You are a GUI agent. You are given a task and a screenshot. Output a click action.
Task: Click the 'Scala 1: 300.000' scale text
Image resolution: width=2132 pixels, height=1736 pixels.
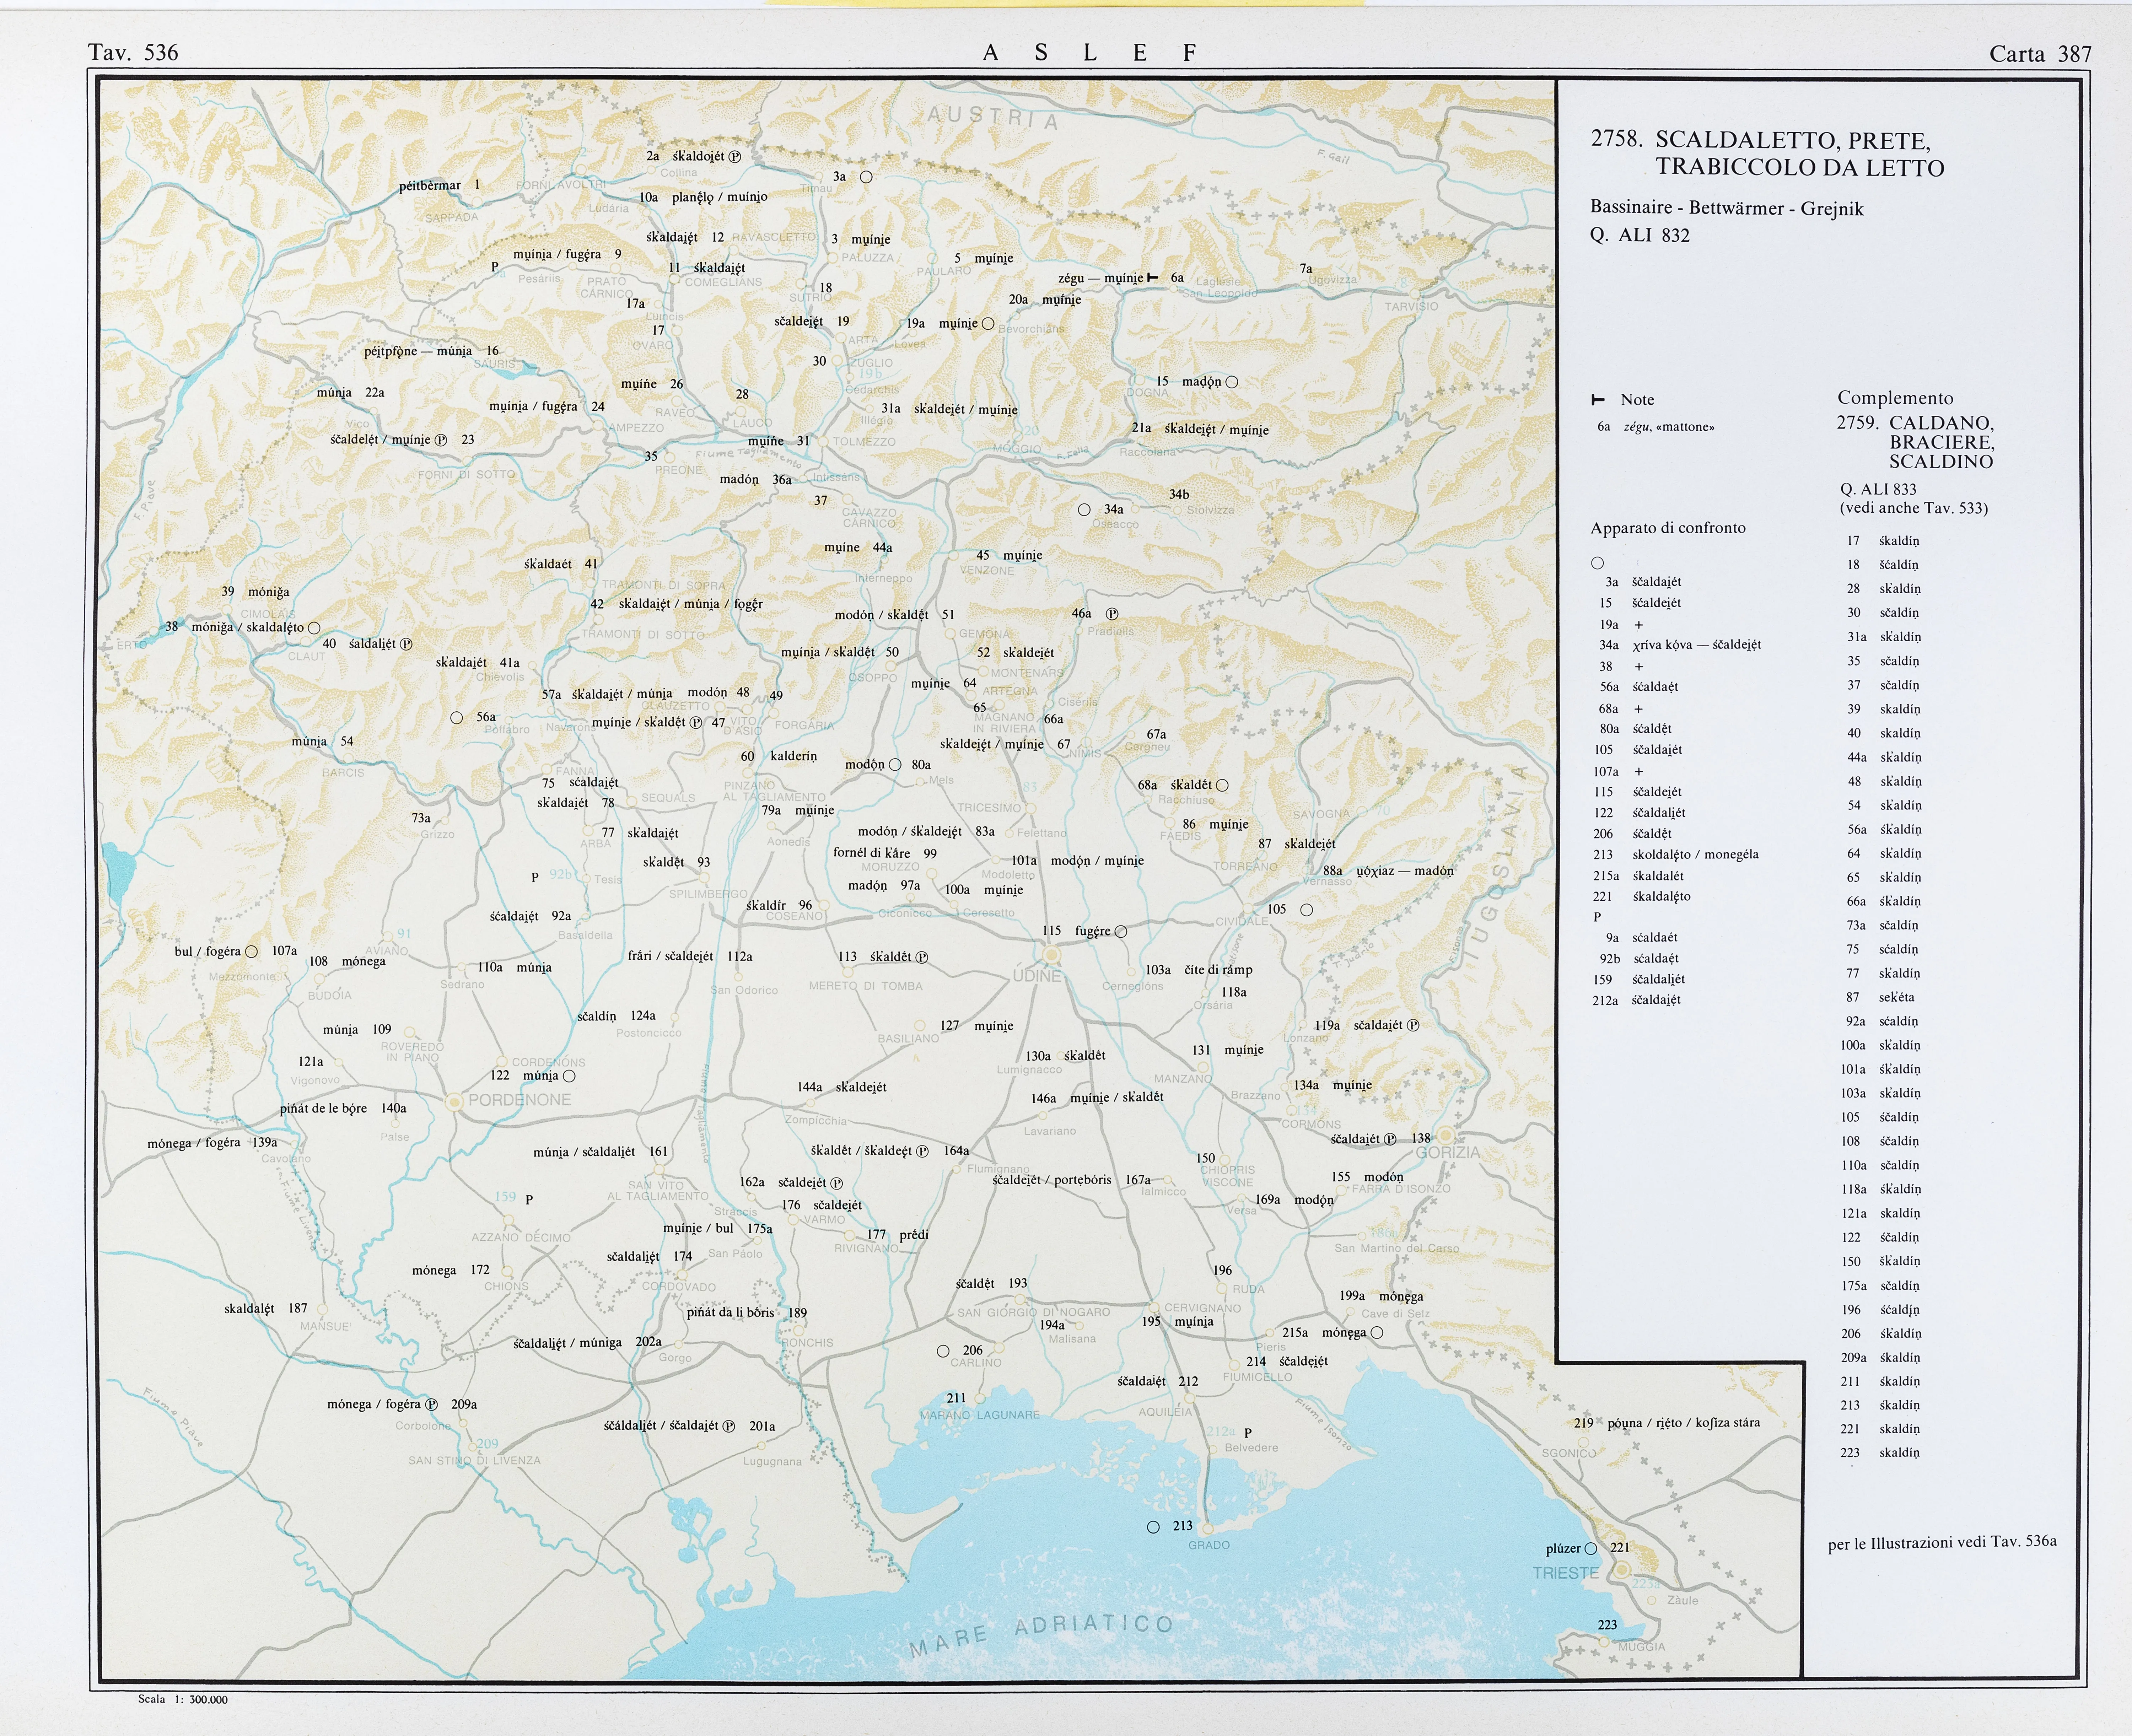click(x=183, y=1699)
